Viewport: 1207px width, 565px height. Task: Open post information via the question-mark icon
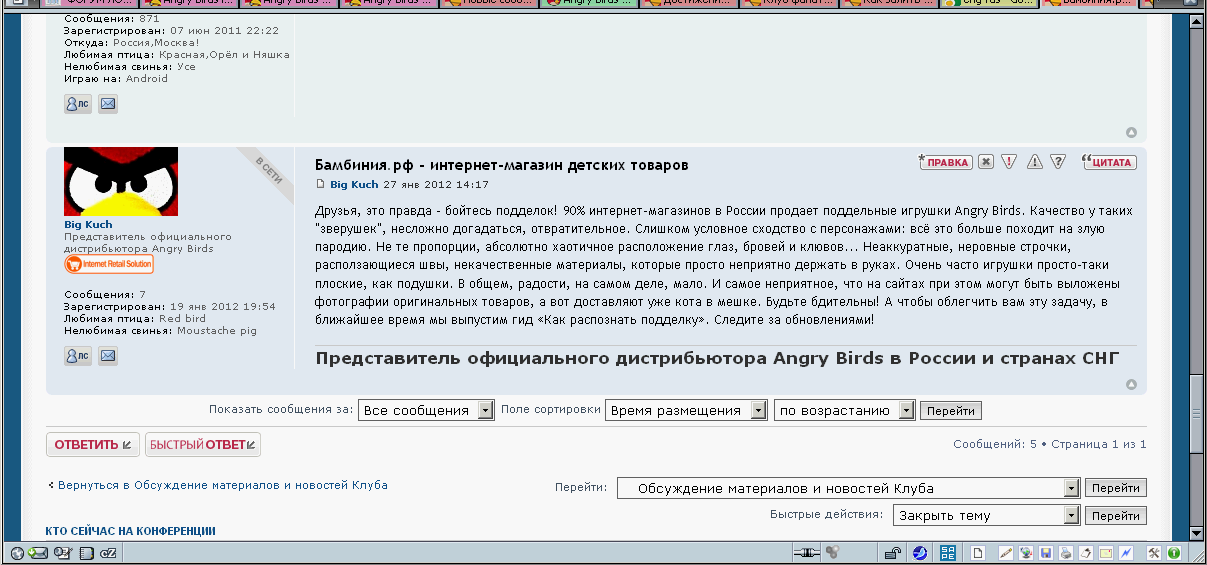(x=1058, y=162)
